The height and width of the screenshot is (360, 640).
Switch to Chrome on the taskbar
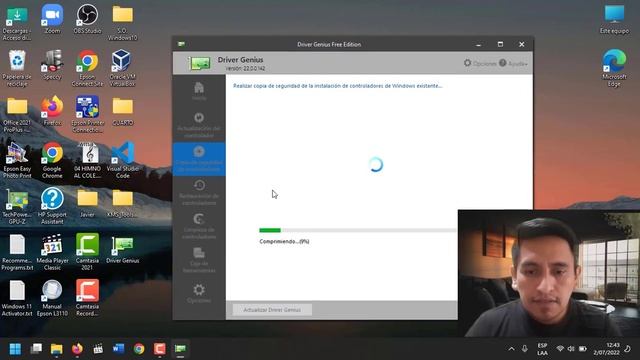click(139, 349)
